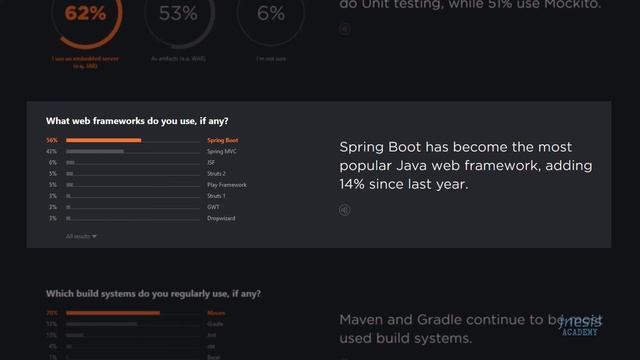Screen dimensions: 640x360
Task: Click the 56% value beside Spring Boot
Action: click(x=52, y=140)
